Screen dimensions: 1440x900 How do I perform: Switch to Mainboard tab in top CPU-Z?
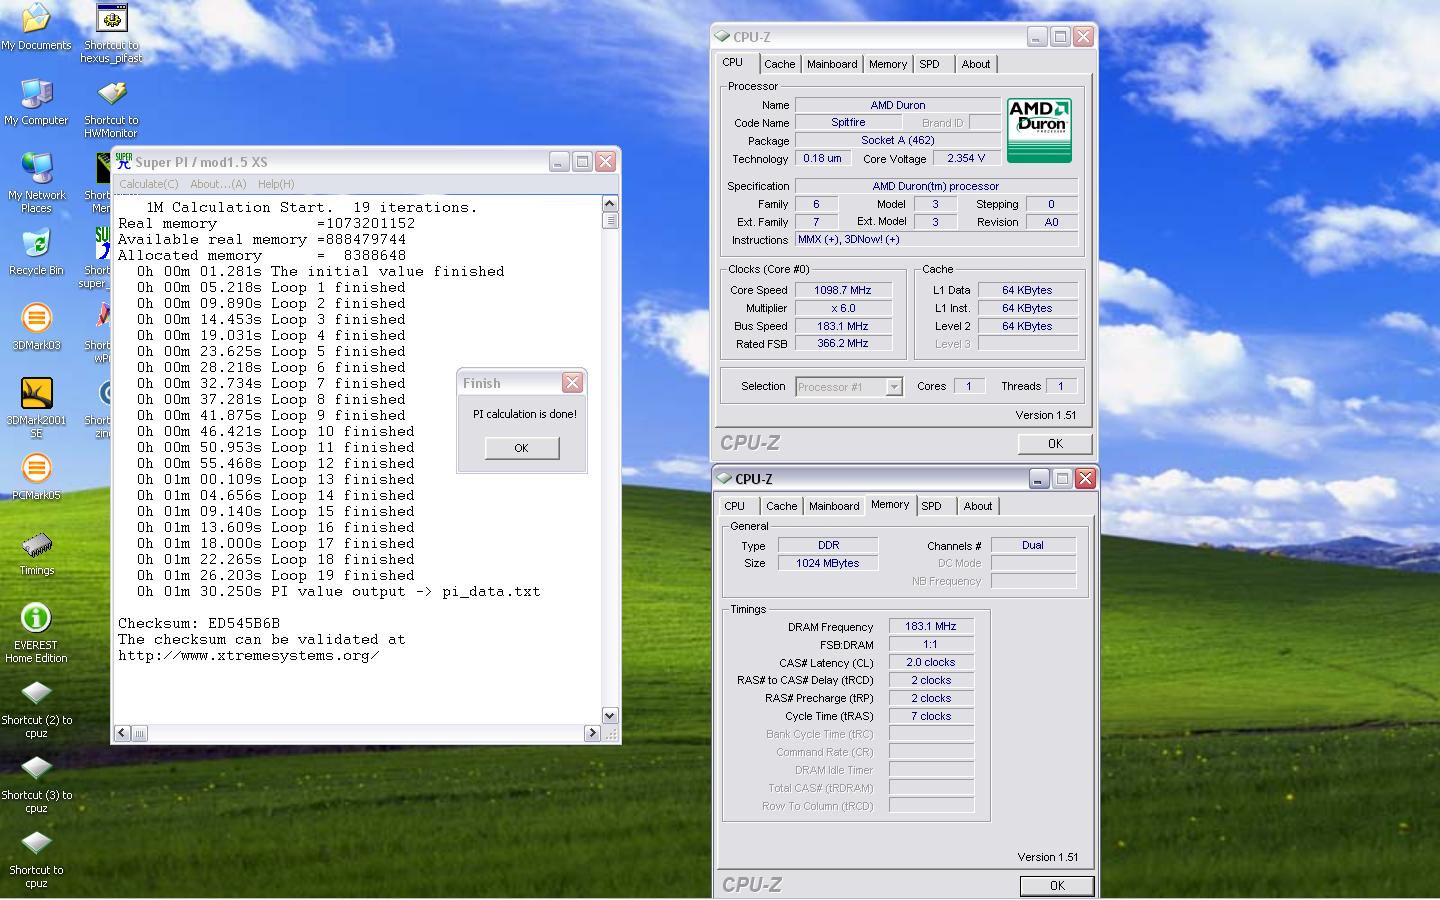832,64
